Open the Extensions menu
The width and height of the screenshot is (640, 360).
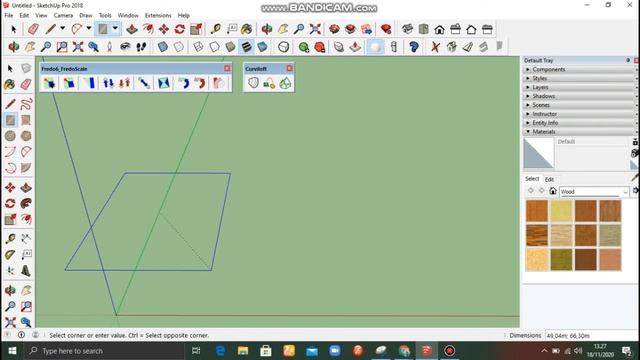tap(158, 15)
